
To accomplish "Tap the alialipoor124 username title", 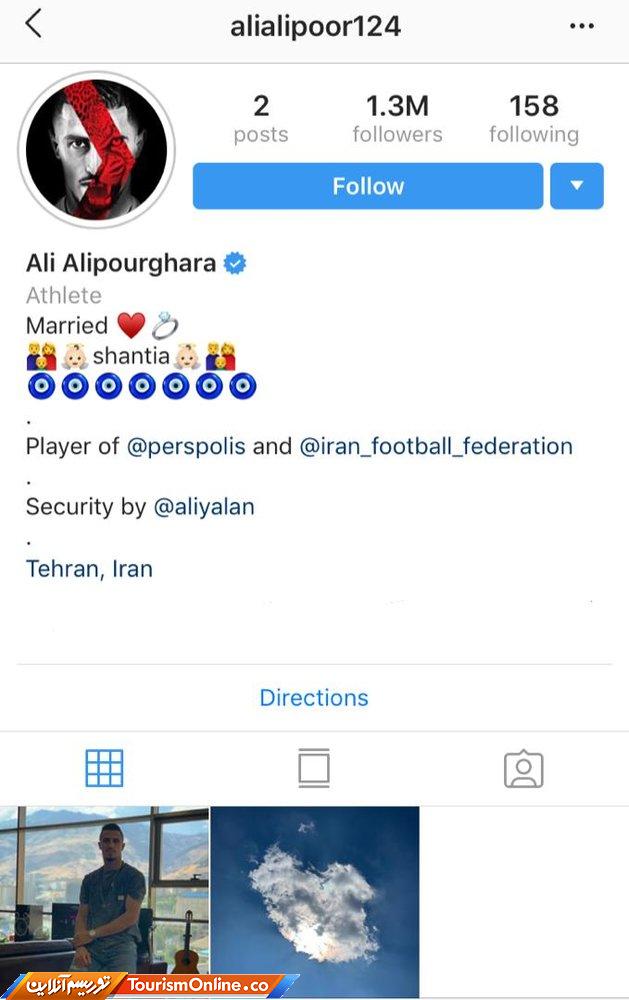I will click(315, 27).
